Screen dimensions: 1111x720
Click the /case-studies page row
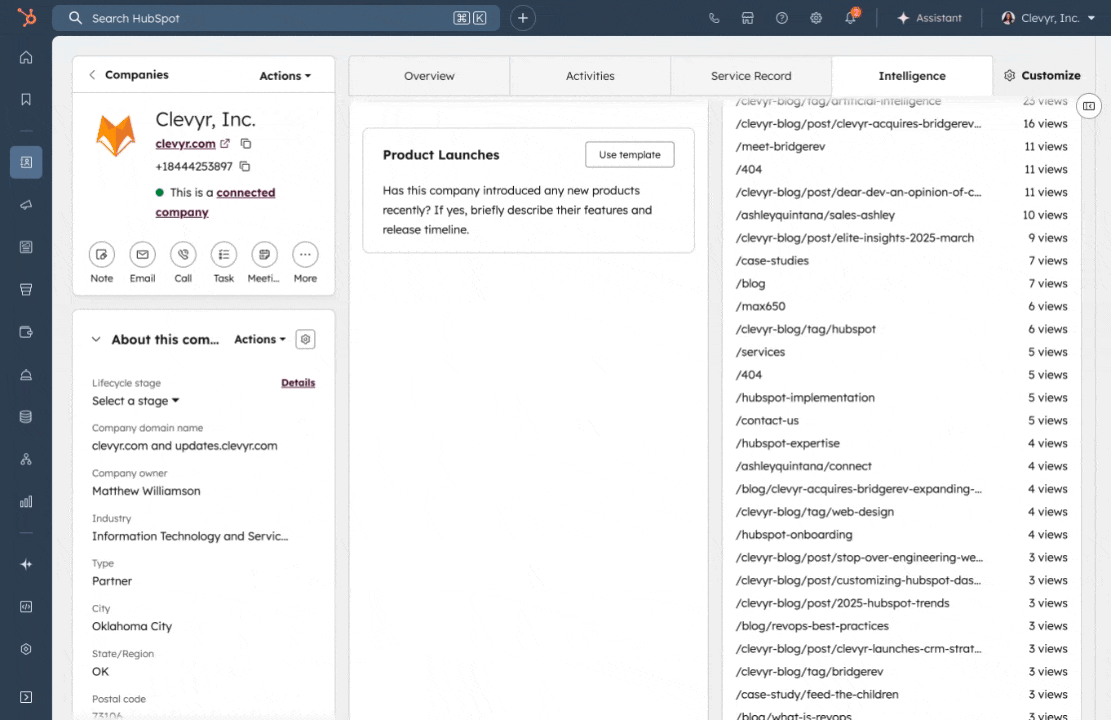tap(901, 261)
